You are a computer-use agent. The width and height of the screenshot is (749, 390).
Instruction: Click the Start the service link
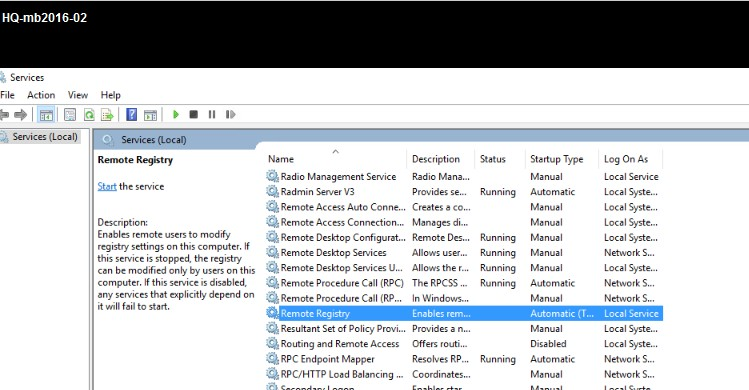point(107,186)
